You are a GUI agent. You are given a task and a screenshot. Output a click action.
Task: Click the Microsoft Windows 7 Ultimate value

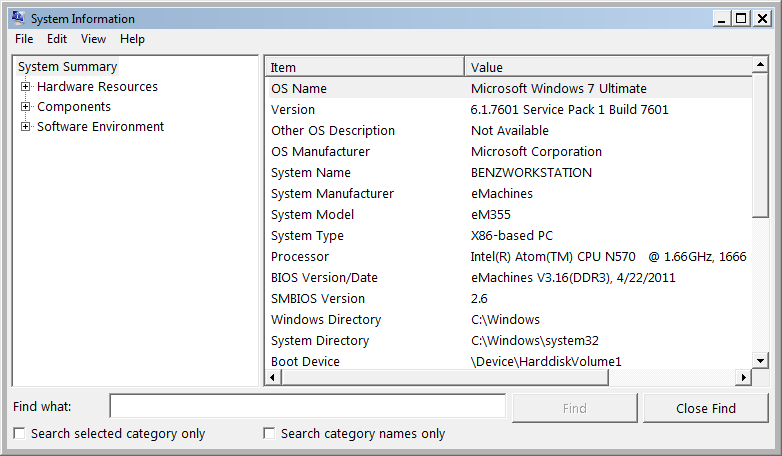[x=559, y=88]
